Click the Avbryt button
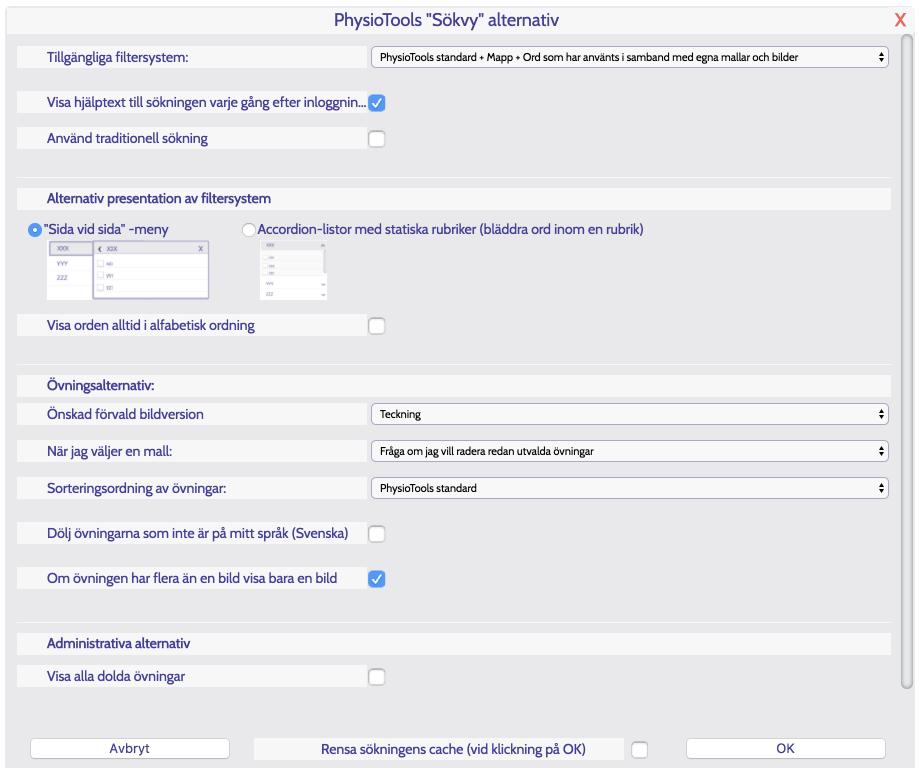Viewport: 921px width, 768px height. click(130, 749)
